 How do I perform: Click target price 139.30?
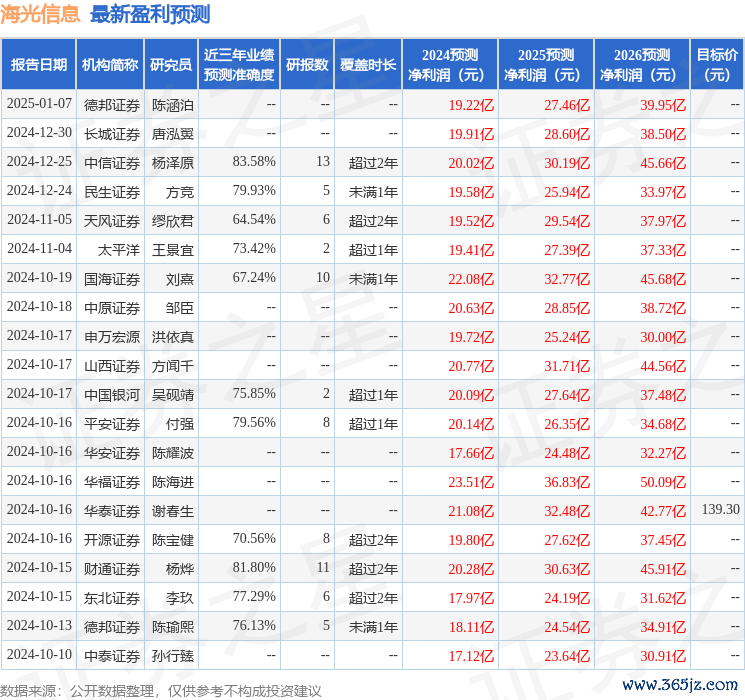[x=720, y=509]
